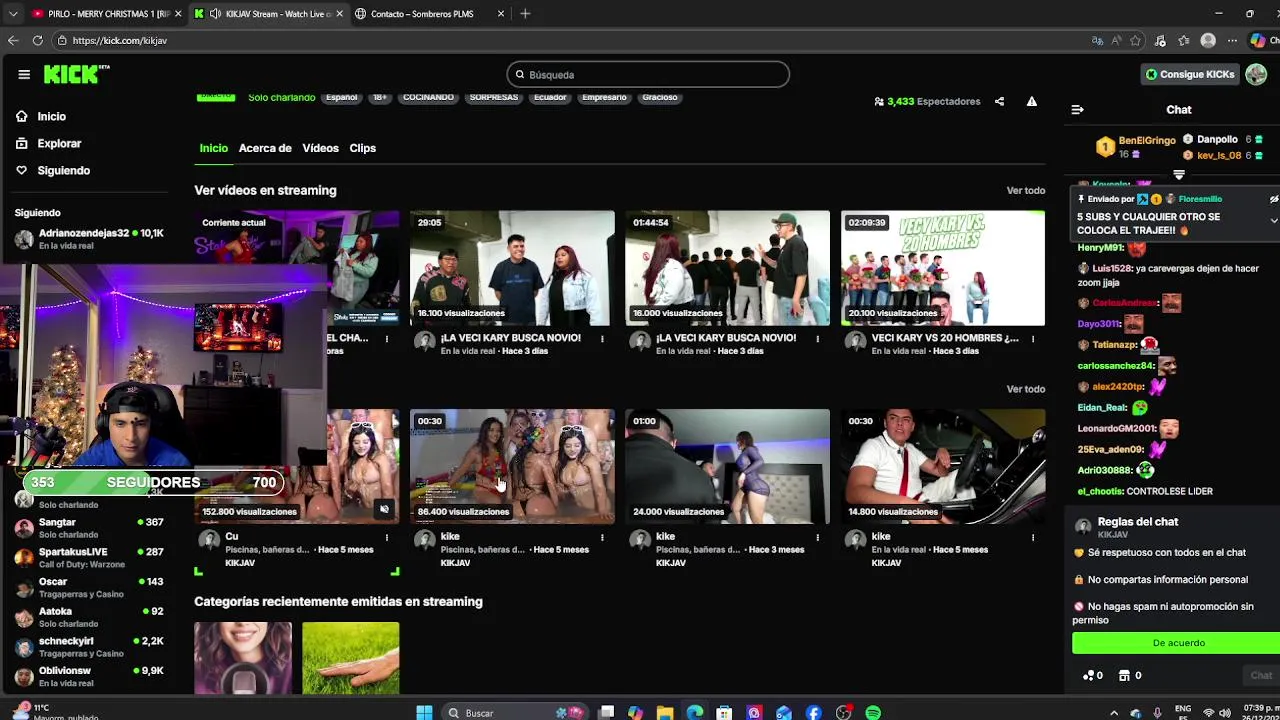The image size is (1280, 720).
Task: Click the Español tag
Action: (341, 97)
